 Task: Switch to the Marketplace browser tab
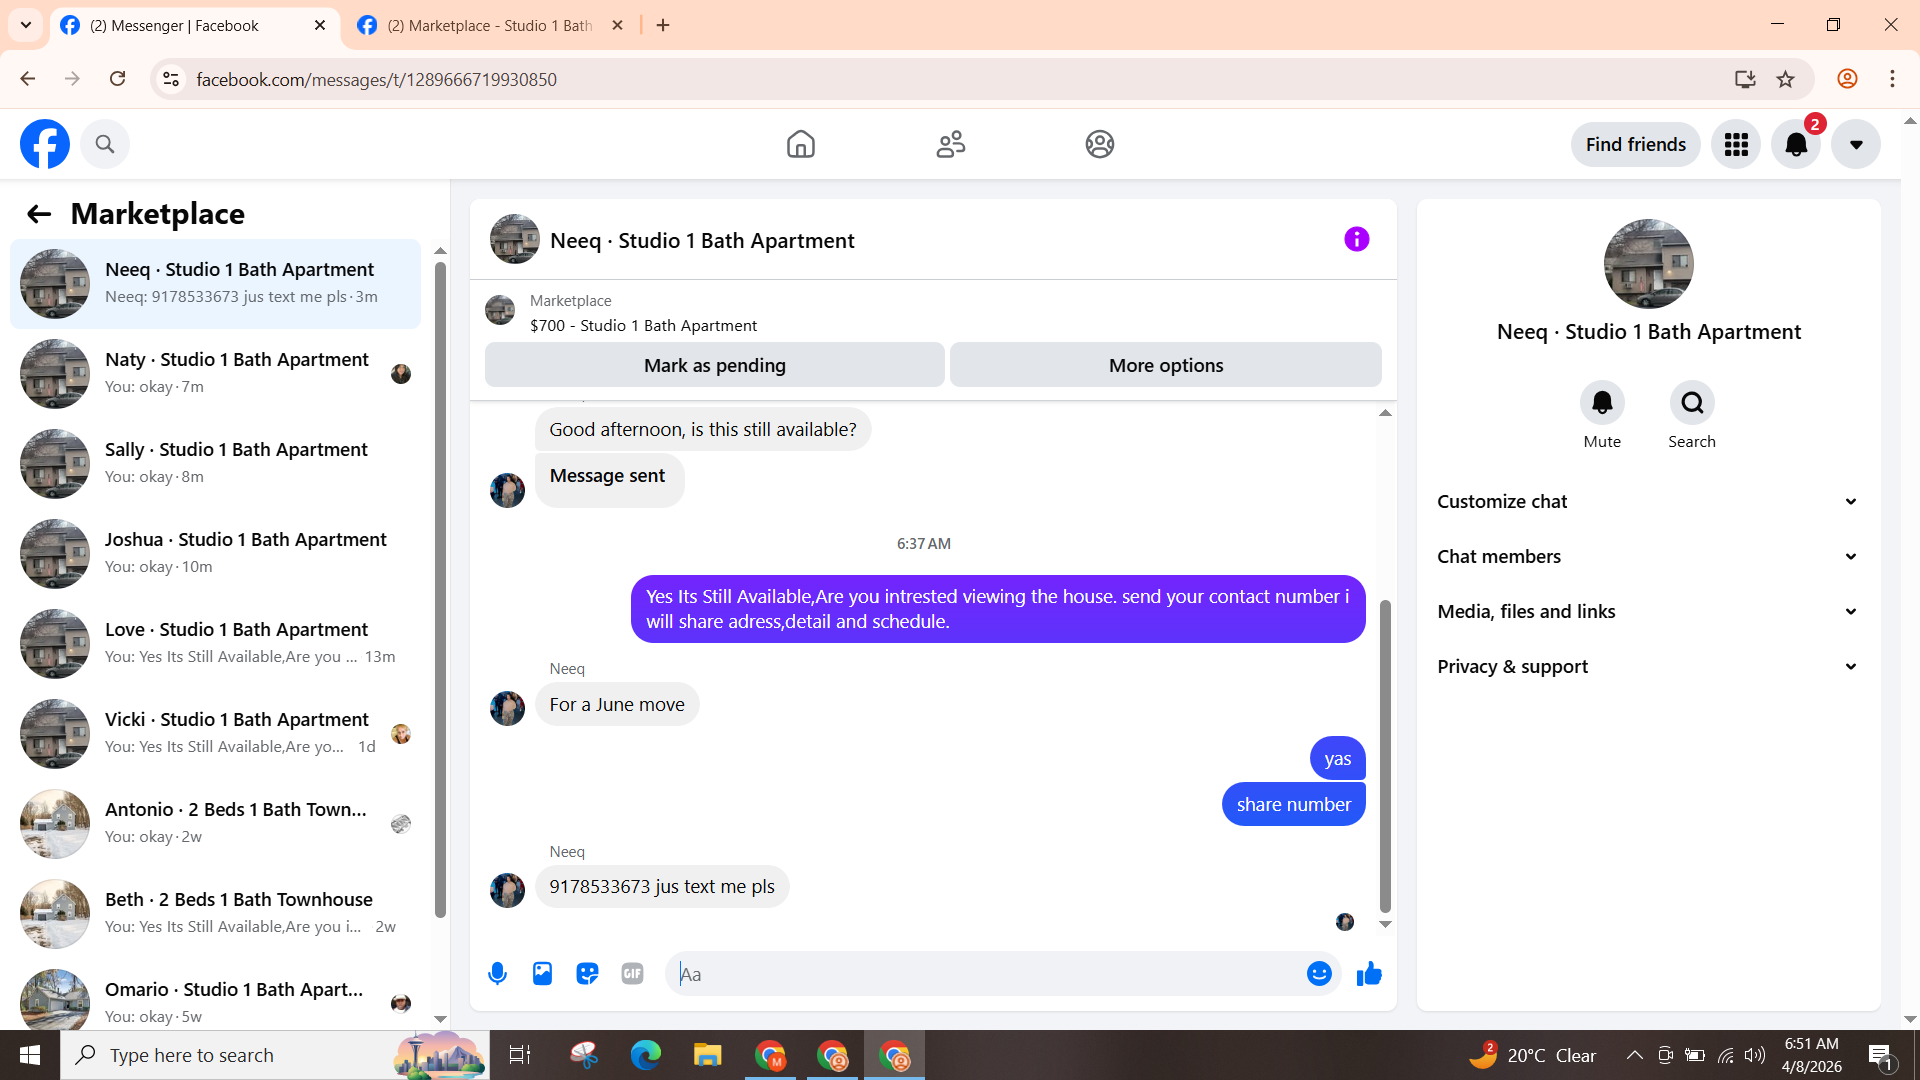(x=490, y=26)
